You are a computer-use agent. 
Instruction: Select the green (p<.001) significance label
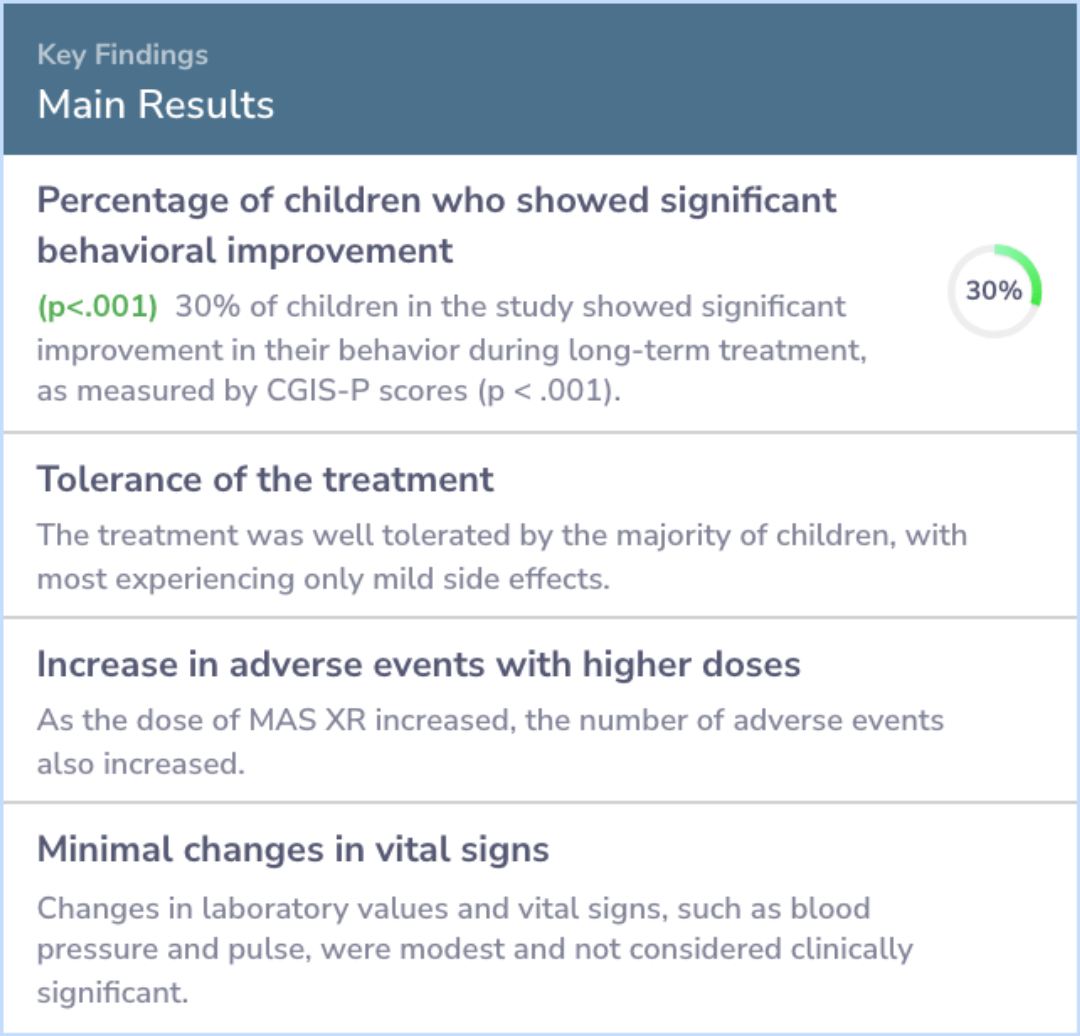(97, 307)
